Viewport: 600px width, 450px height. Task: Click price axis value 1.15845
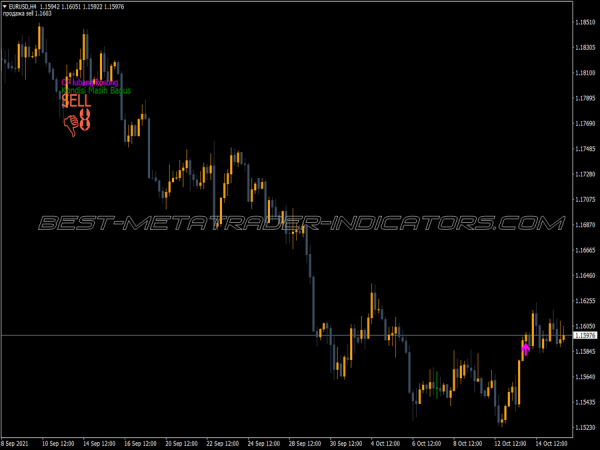[x=585, y=351]
